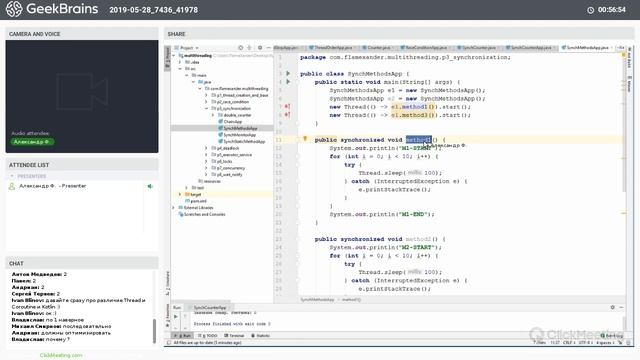
Task: Click the highlighted method1 identifier on line 11
Action: click(x=418, y=140)
